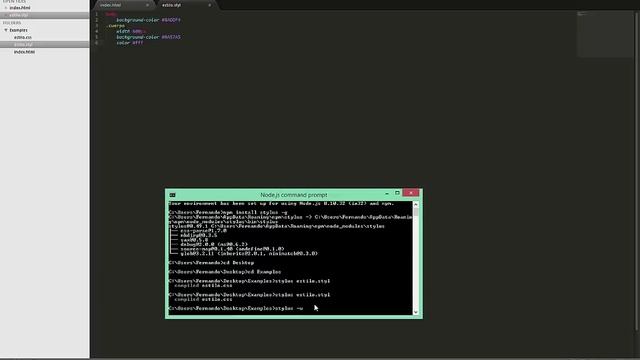640x360 pixels.
Task: Minimize the Node.js command prompt window
Action: coord(387,193)
